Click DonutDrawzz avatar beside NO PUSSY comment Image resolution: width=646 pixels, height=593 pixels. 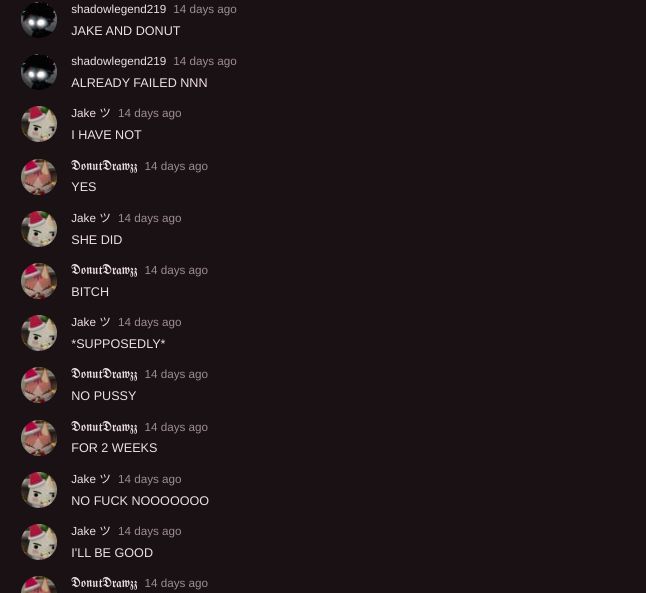point(39,385)
